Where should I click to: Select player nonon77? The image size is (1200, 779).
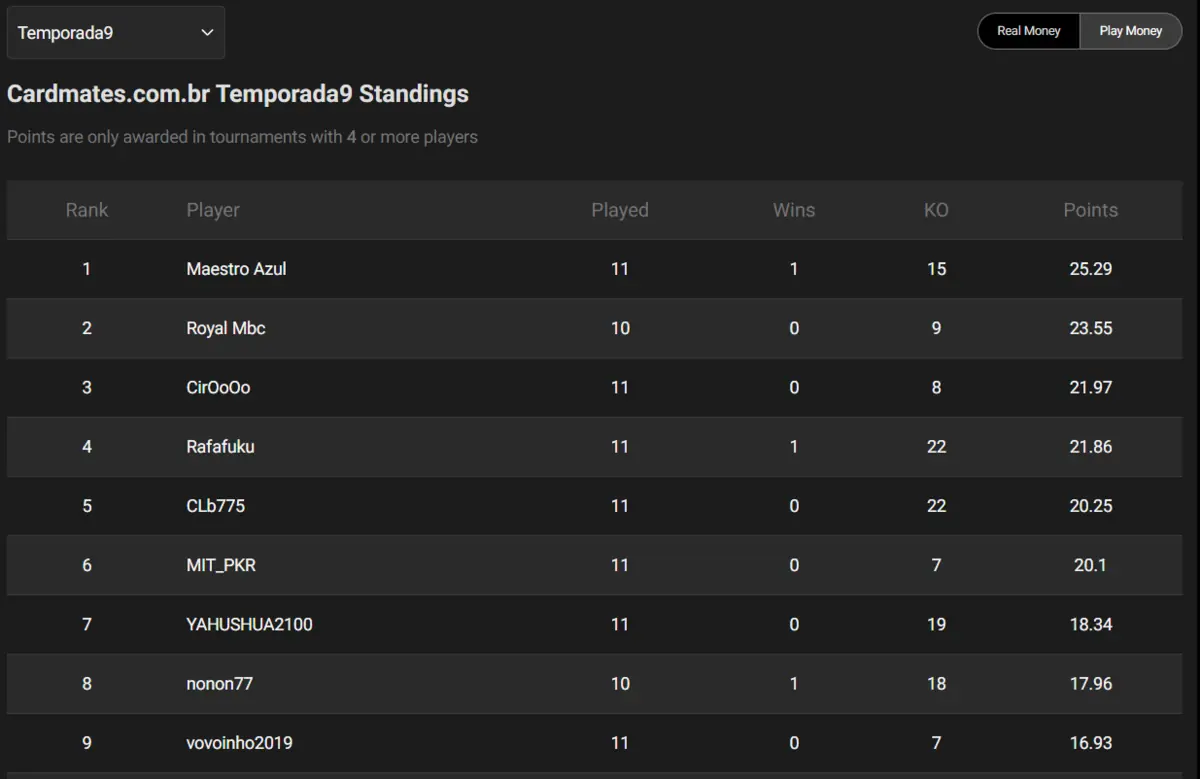click(219, 684)
